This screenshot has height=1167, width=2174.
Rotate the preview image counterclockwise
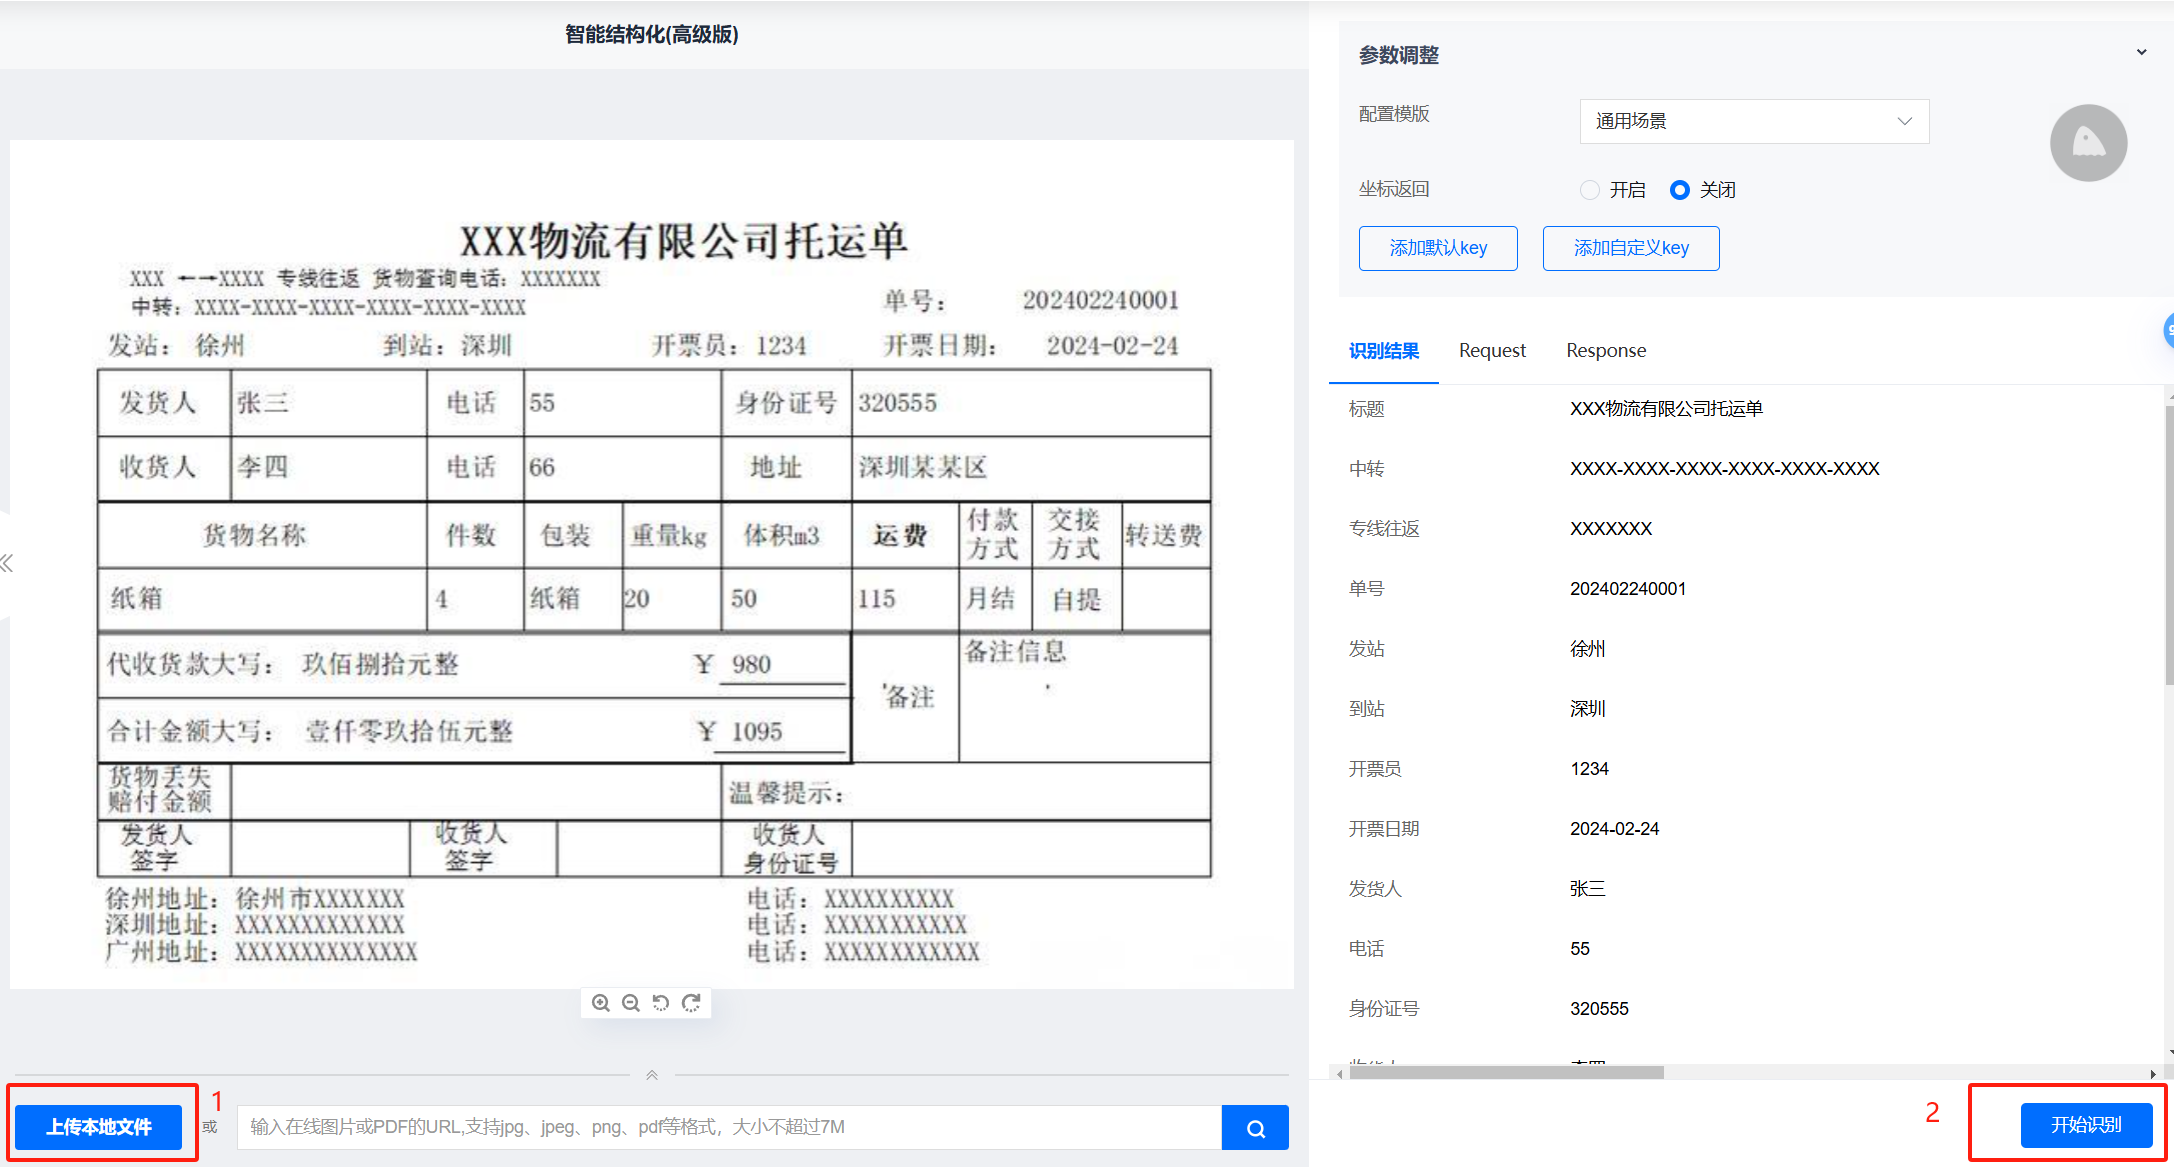coord(660,1003)
